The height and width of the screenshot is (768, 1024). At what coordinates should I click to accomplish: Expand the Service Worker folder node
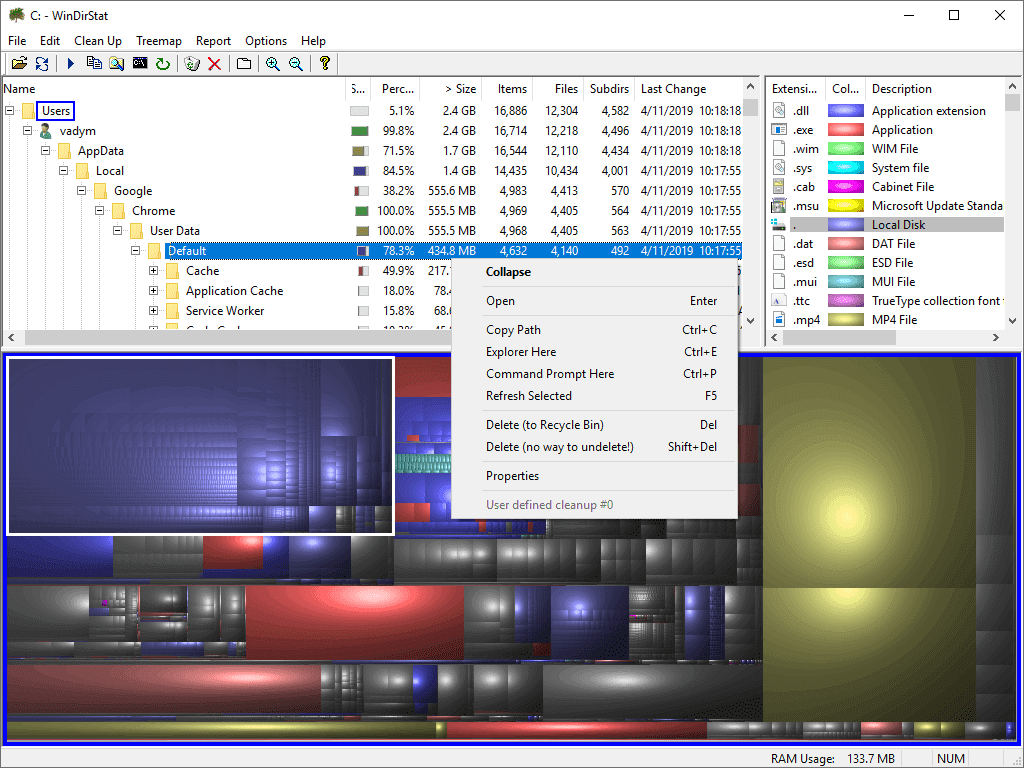[x=153, y=310]
